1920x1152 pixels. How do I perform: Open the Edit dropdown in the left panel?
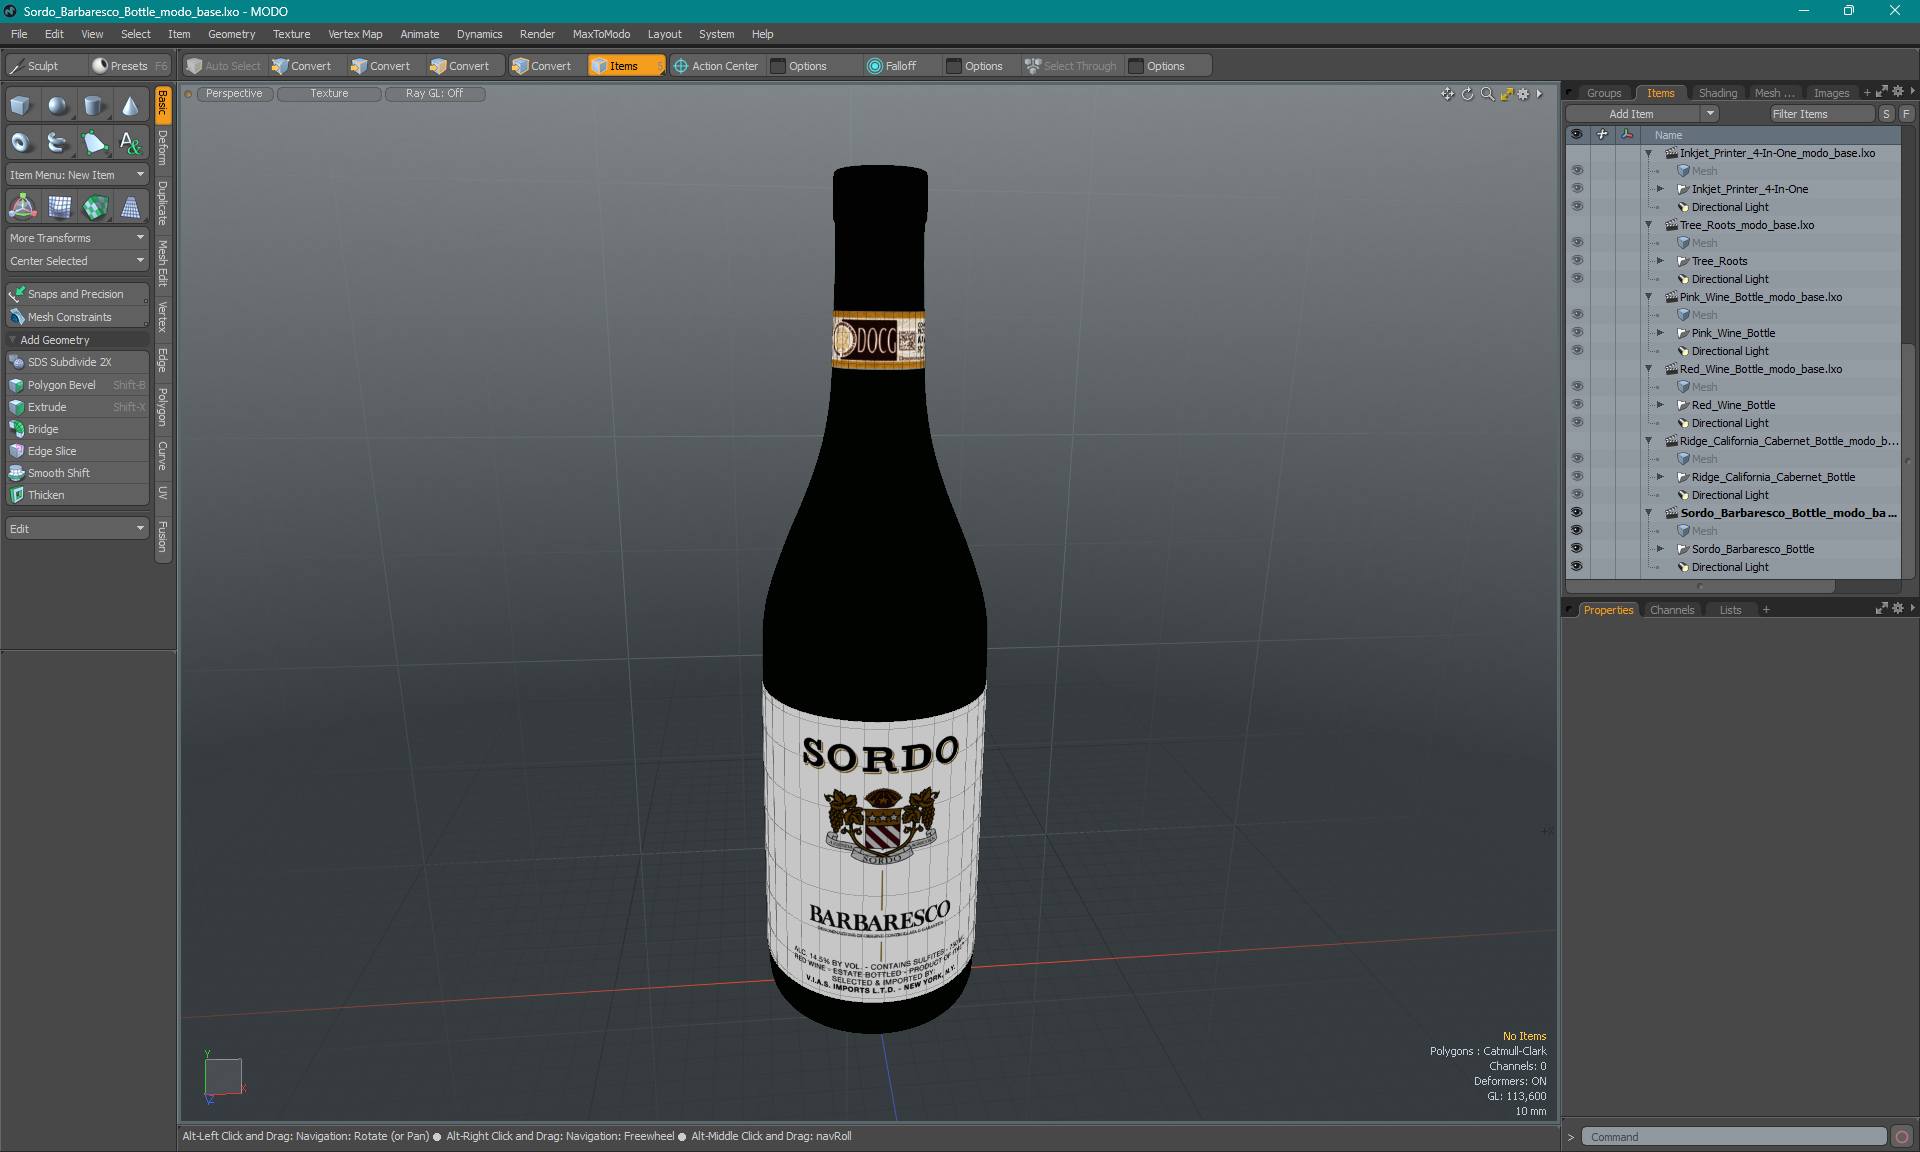77,529
